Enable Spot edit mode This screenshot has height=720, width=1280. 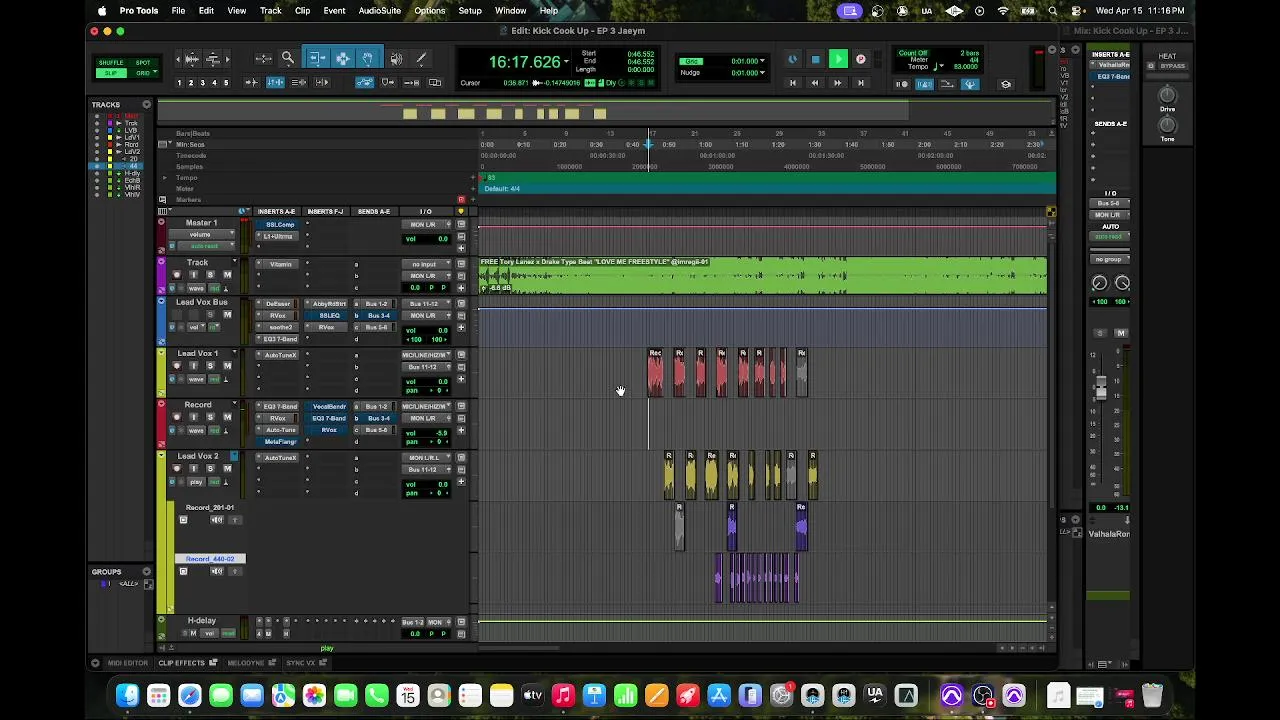pyautogui.click(x=143, y=63)
